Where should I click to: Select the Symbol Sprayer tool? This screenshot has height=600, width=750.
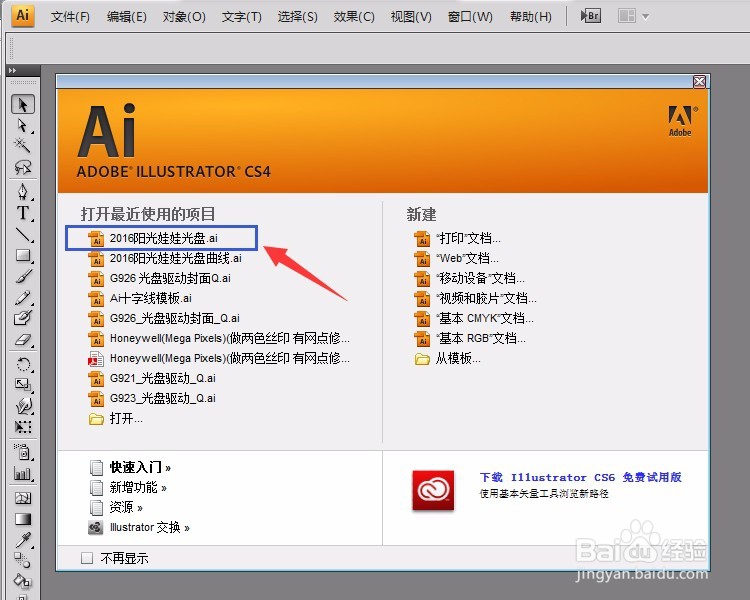[x=22, y=452]
